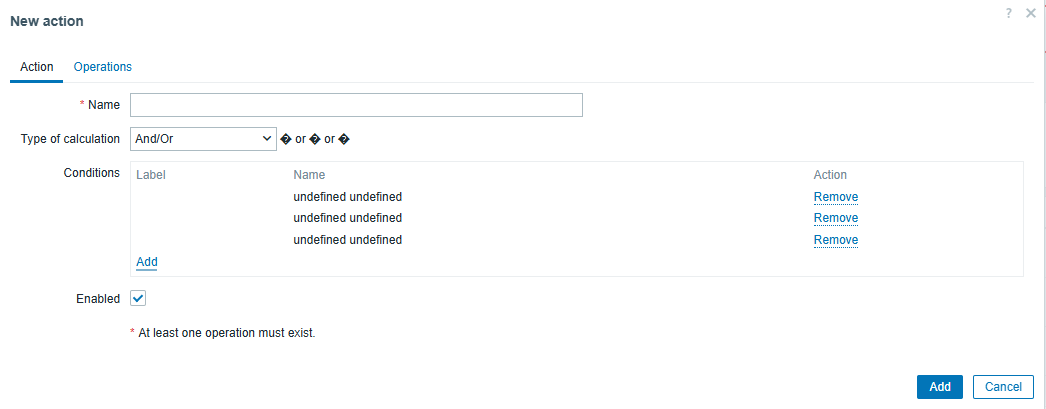Click the Name column header in conditions

point(309,175)
